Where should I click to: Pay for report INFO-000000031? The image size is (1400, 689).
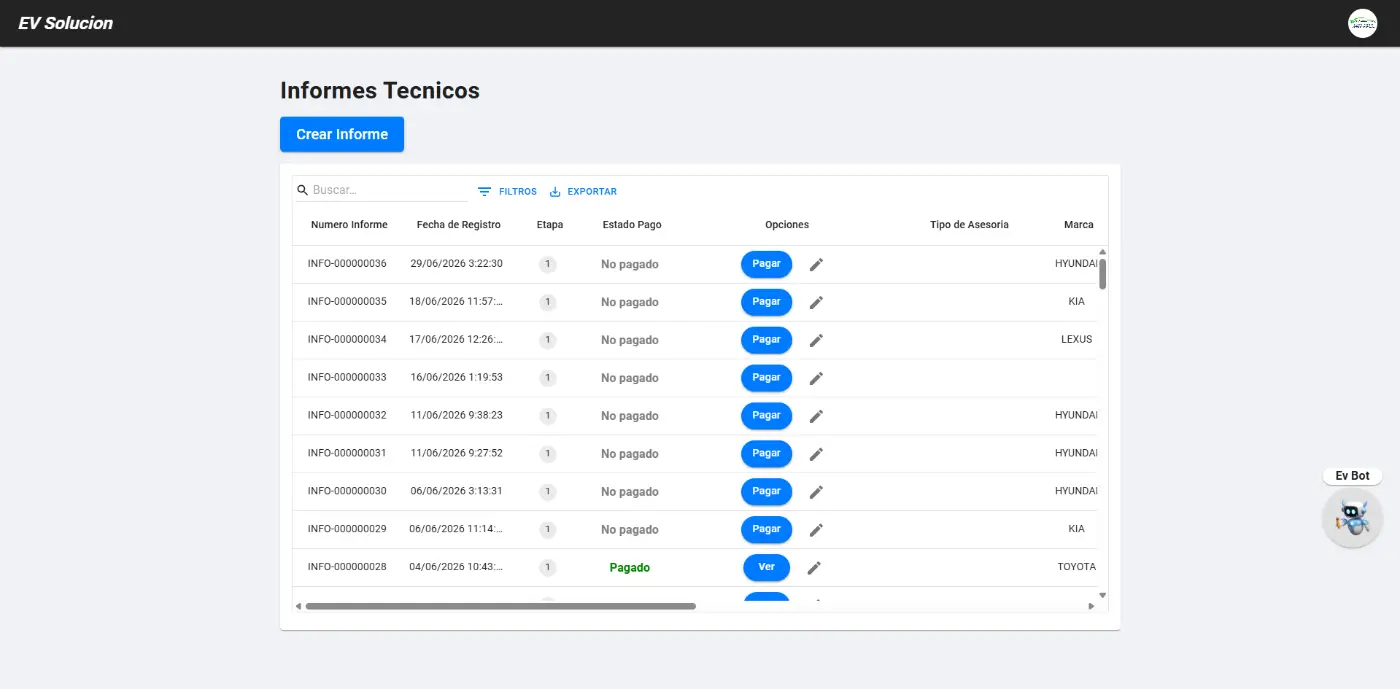[x=766, y=454]
